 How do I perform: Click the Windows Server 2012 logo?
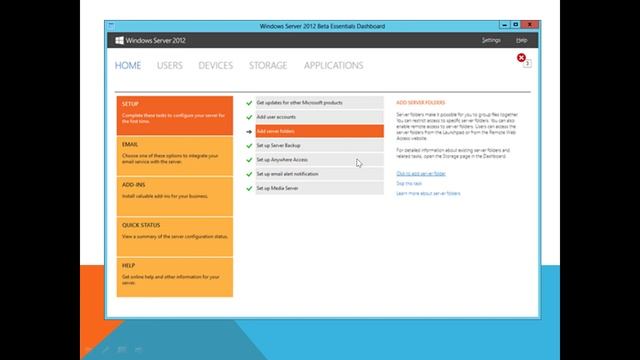(x=119, y=40)
